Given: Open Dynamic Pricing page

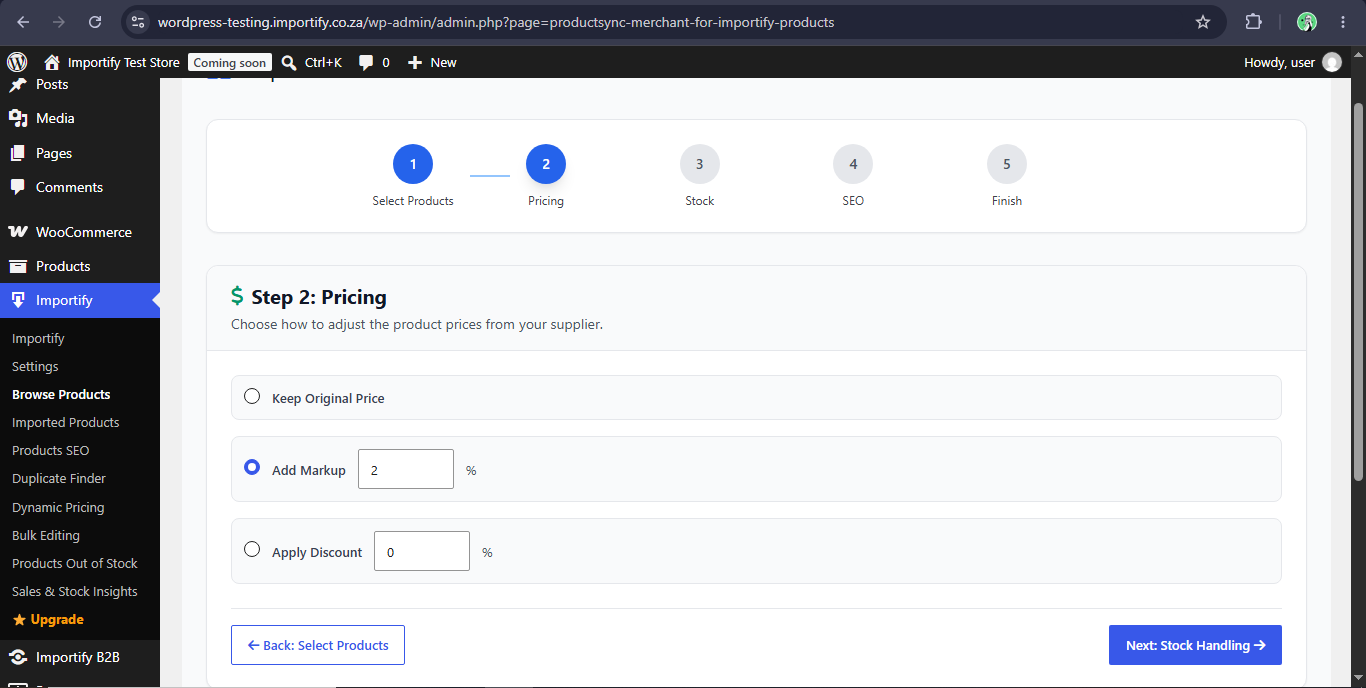Looking at the screenshot, I should click(x=58, y=507).
